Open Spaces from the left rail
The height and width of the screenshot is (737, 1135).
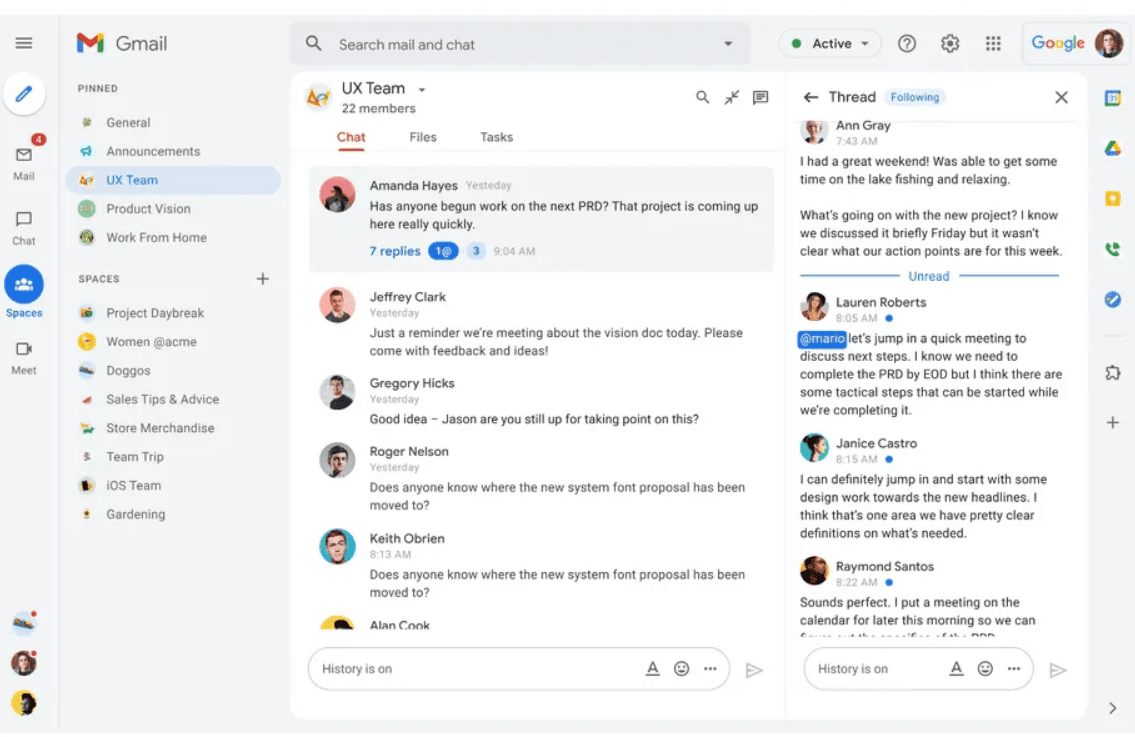click(24, 292)
